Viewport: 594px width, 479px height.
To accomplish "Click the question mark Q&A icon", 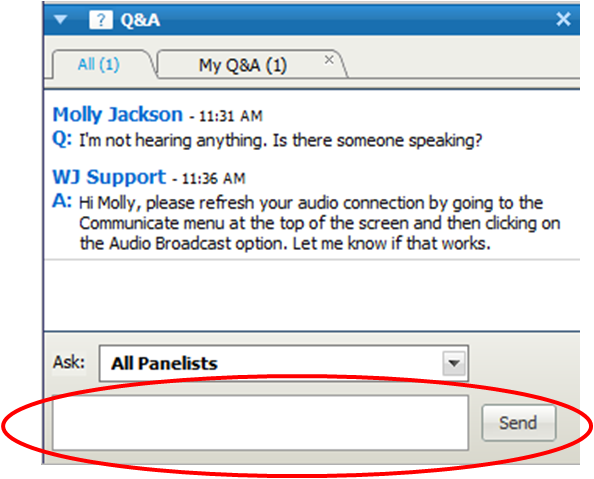I will pos(101,20).
